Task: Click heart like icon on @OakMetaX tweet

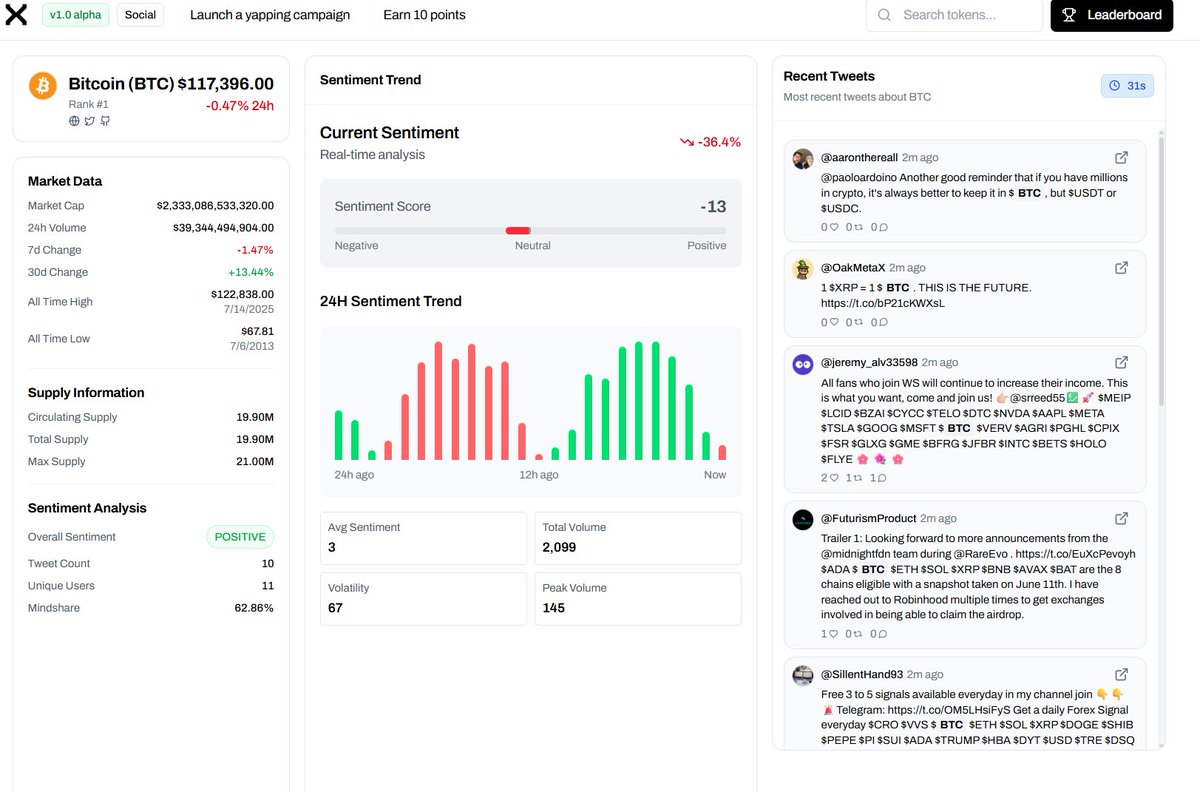Action: [x=834, y=322]
